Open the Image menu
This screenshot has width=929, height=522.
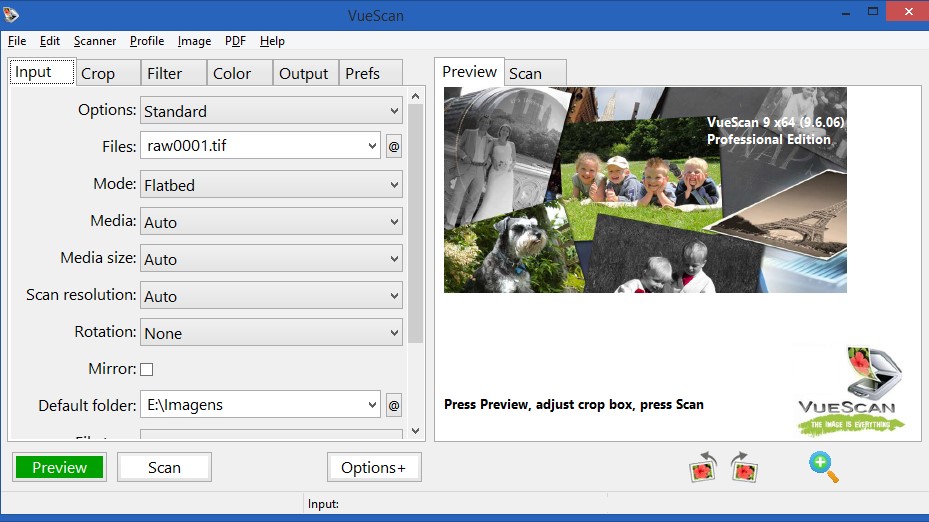[x=194, y=41]
